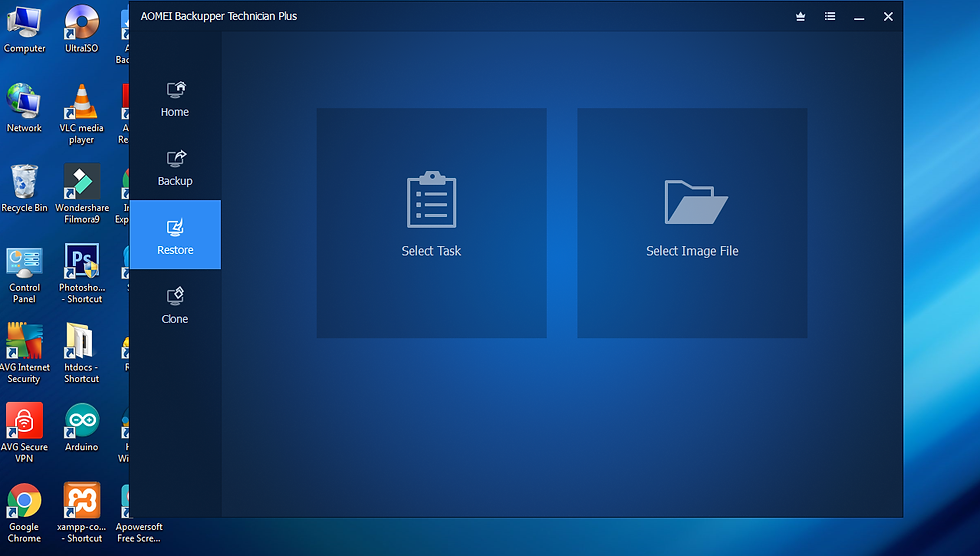Select the Restore sidebar item
980x556 pixels.
[x=175, y=235]
